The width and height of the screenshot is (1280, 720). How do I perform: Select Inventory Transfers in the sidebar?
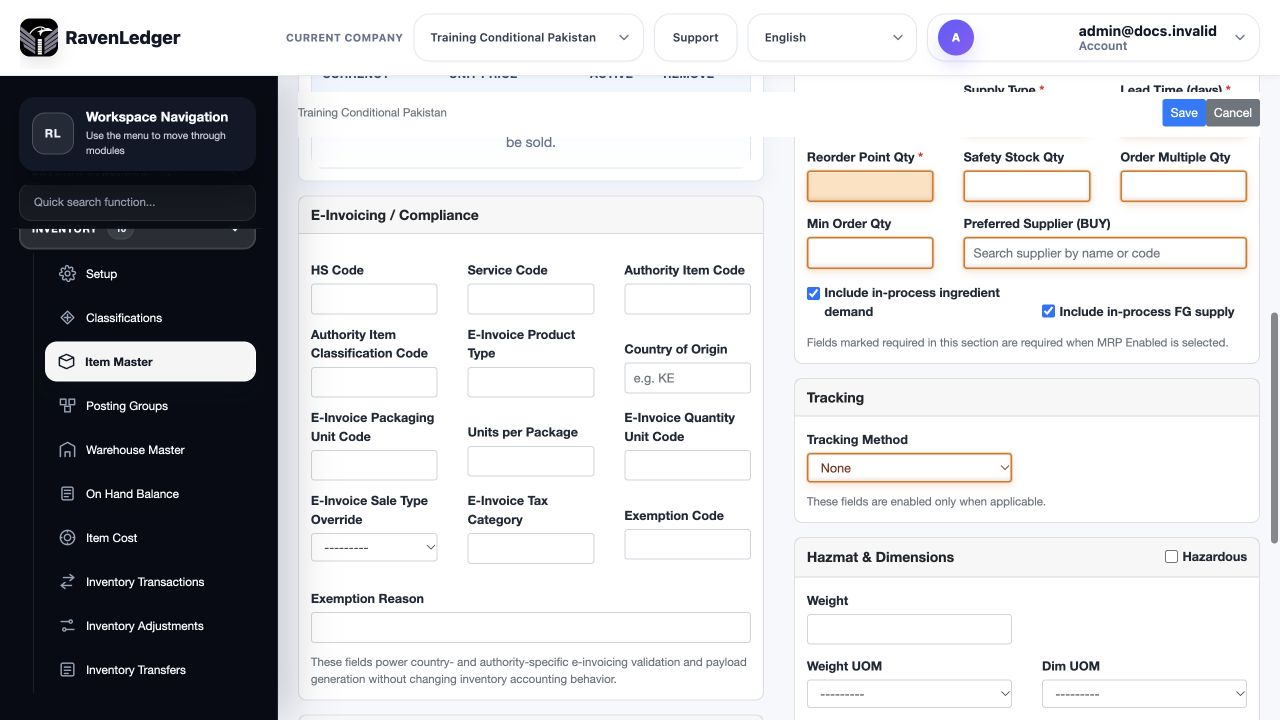tap(150, 670)
